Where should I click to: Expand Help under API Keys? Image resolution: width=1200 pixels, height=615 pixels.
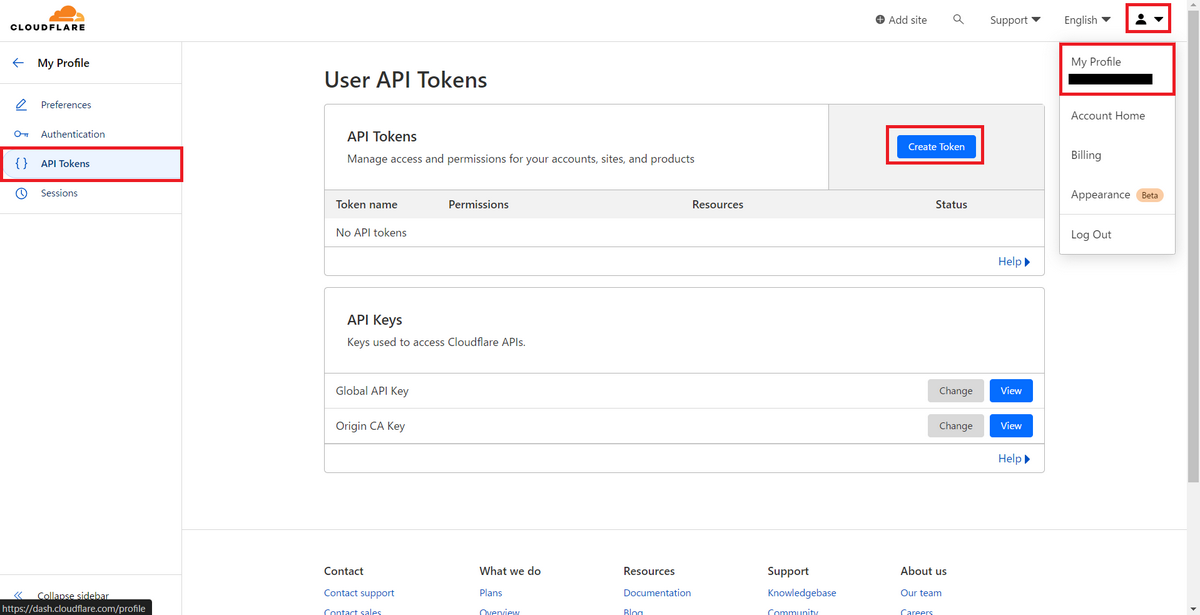coord(1014,458)
